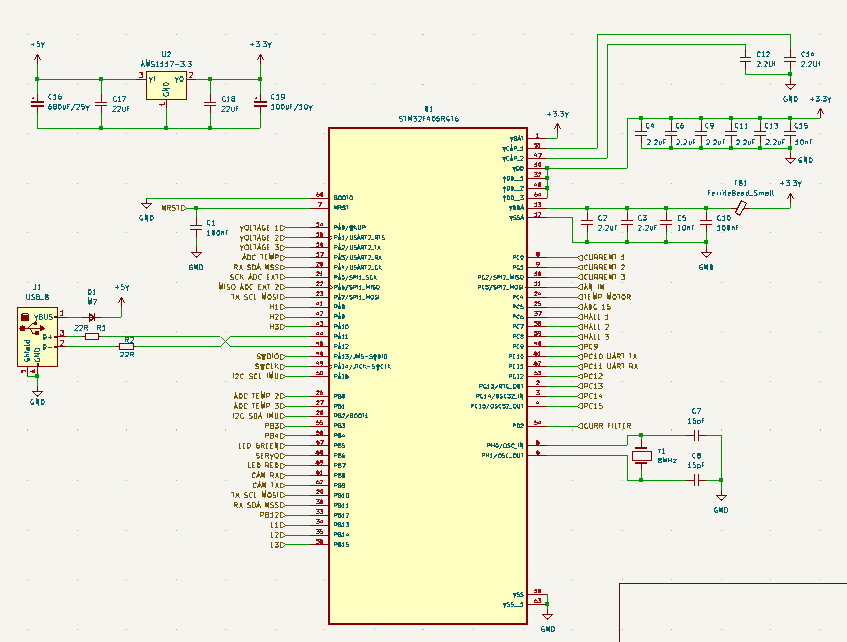Click the NRST net label
The height and width of the screenshot is (642, 847).
pos(172,208)
